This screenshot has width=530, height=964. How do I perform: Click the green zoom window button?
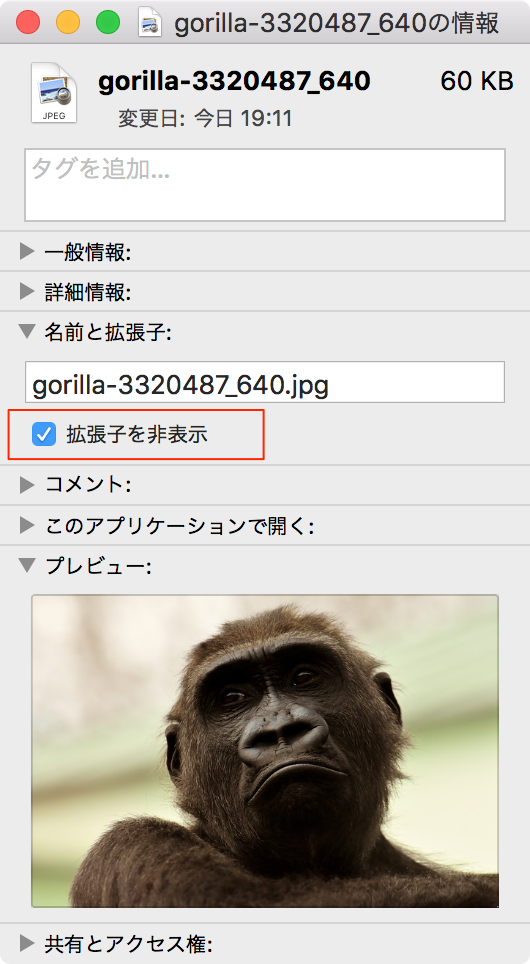108,23
